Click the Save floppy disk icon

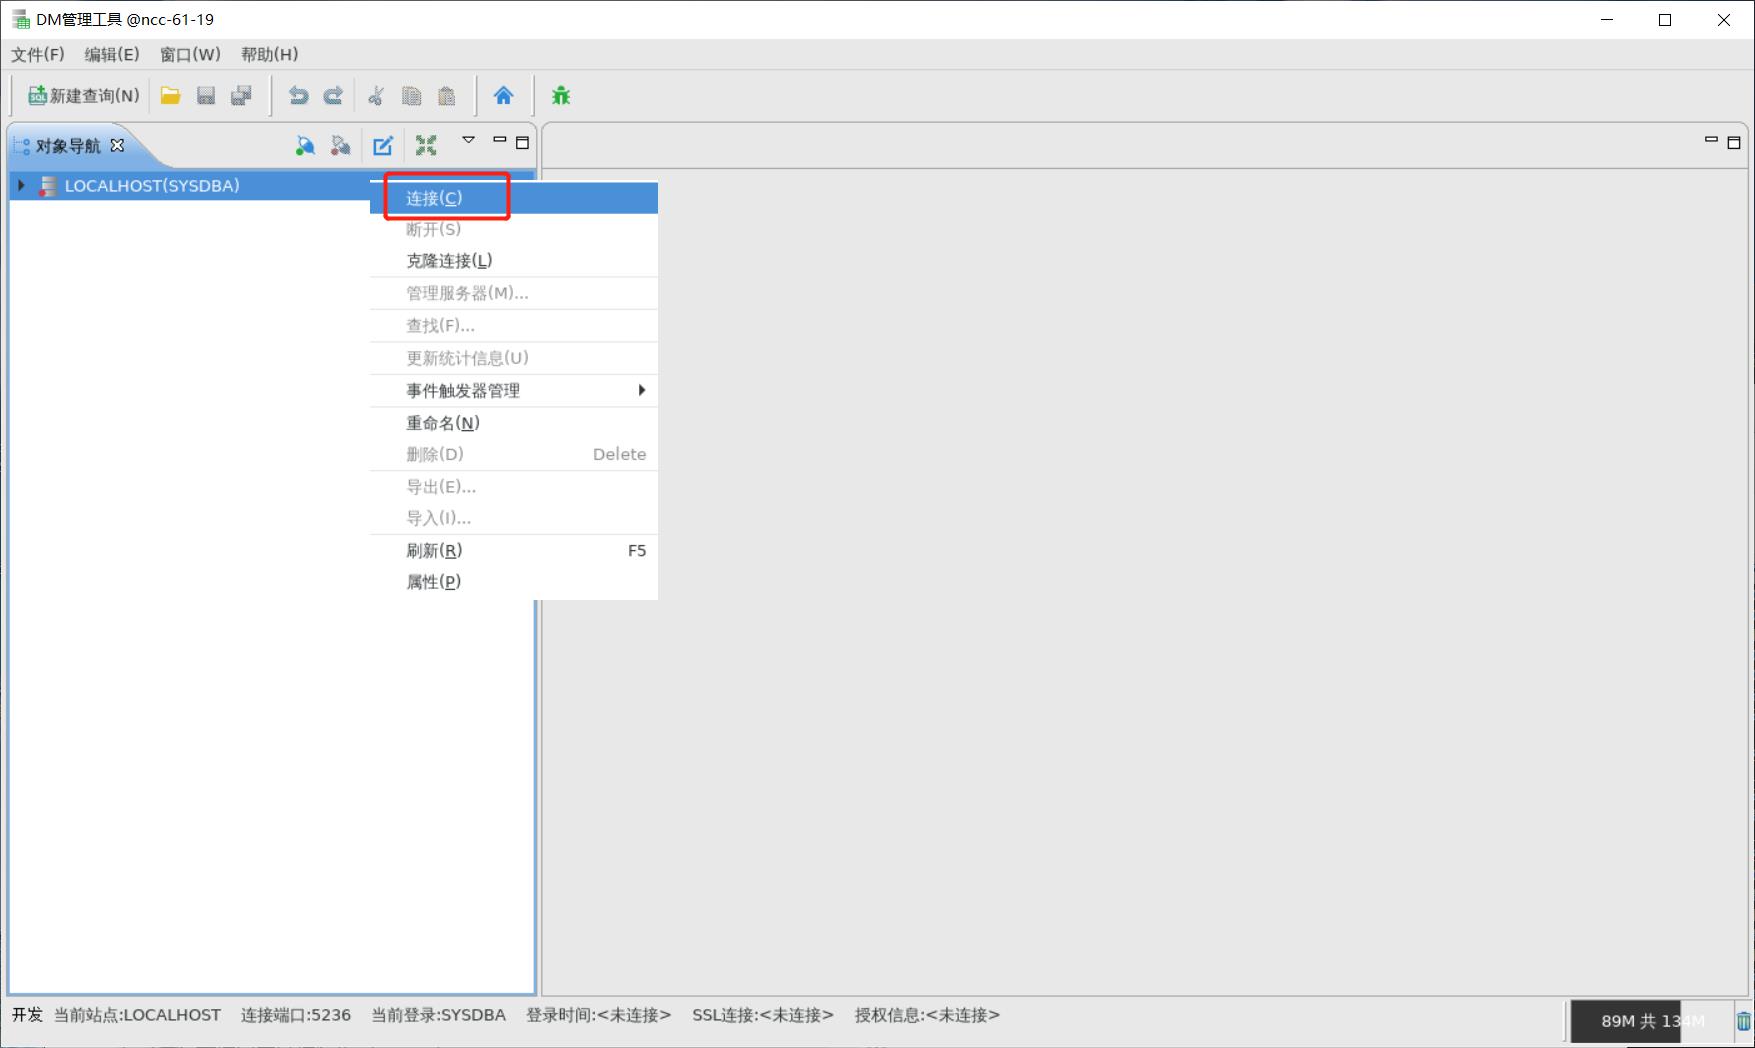pyautogui.click(x=206, y=96)
